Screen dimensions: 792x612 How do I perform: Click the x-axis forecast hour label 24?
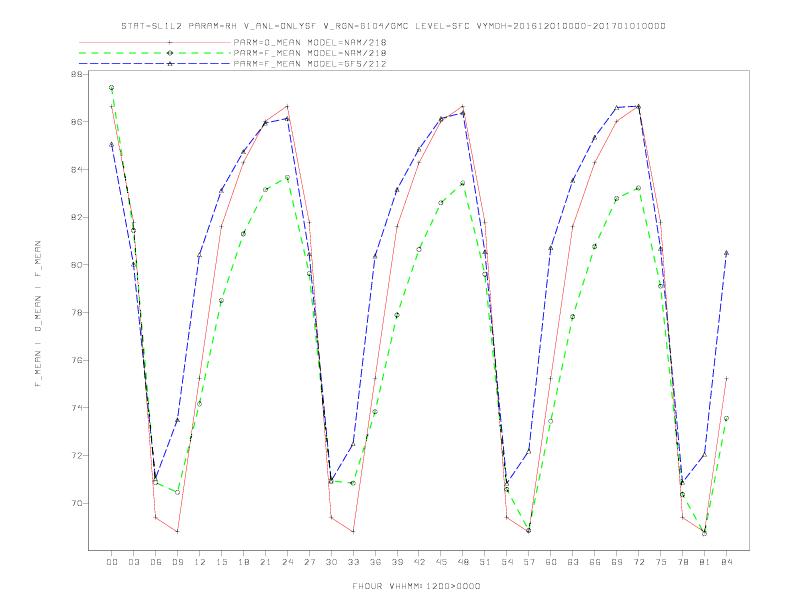287,562
